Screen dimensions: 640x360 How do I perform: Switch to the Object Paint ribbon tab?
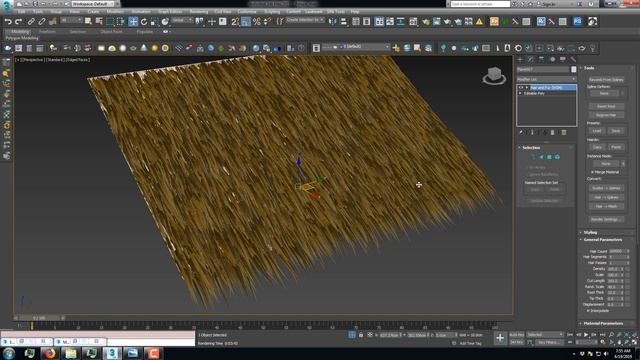(x=111, y=31)
